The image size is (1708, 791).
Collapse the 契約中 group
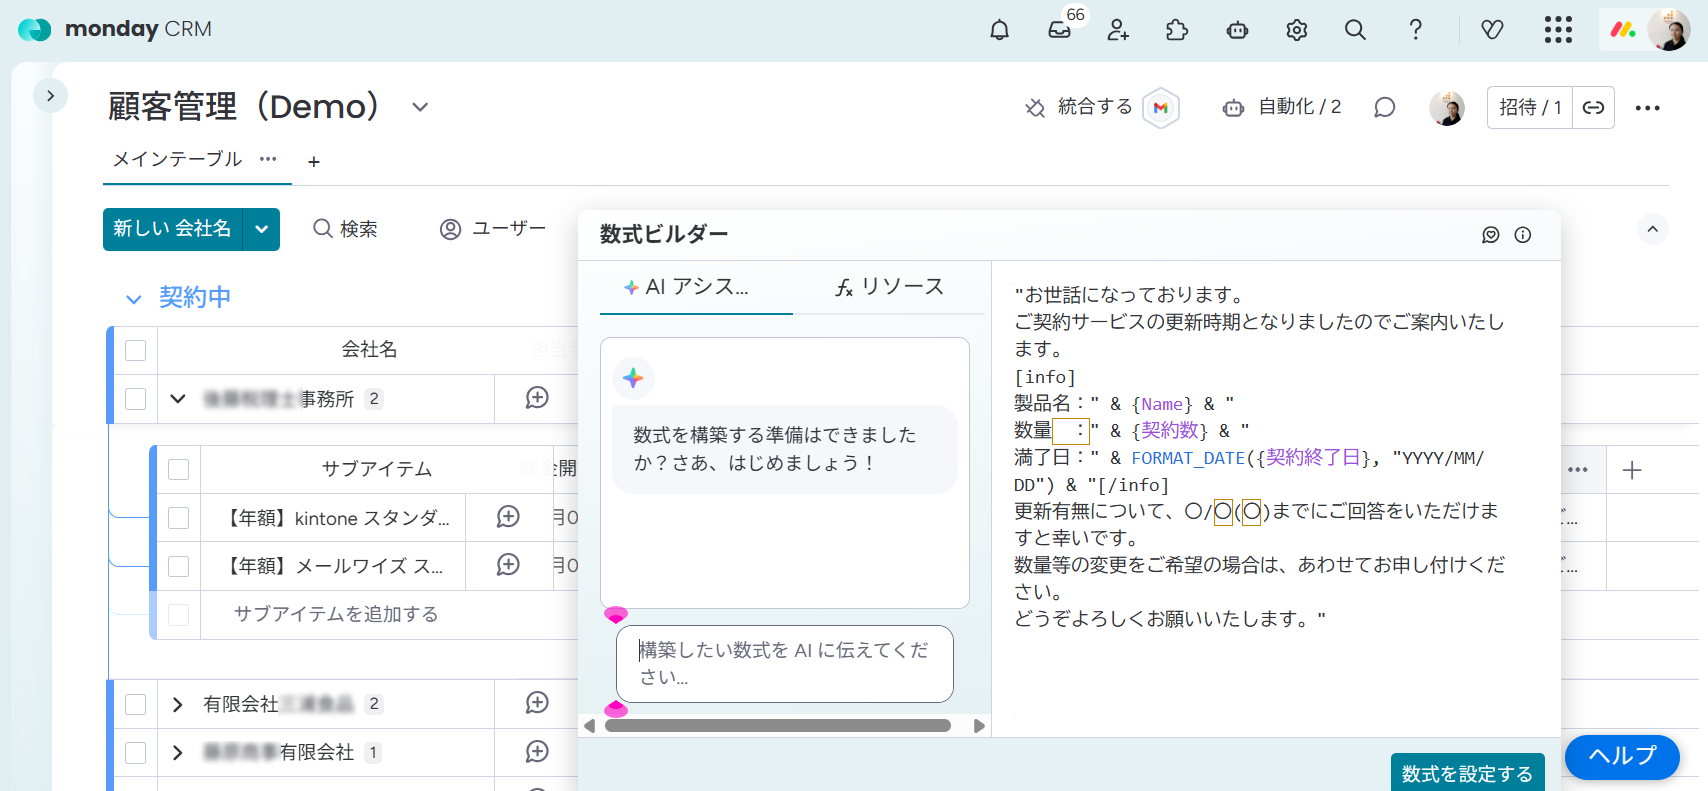134,299
